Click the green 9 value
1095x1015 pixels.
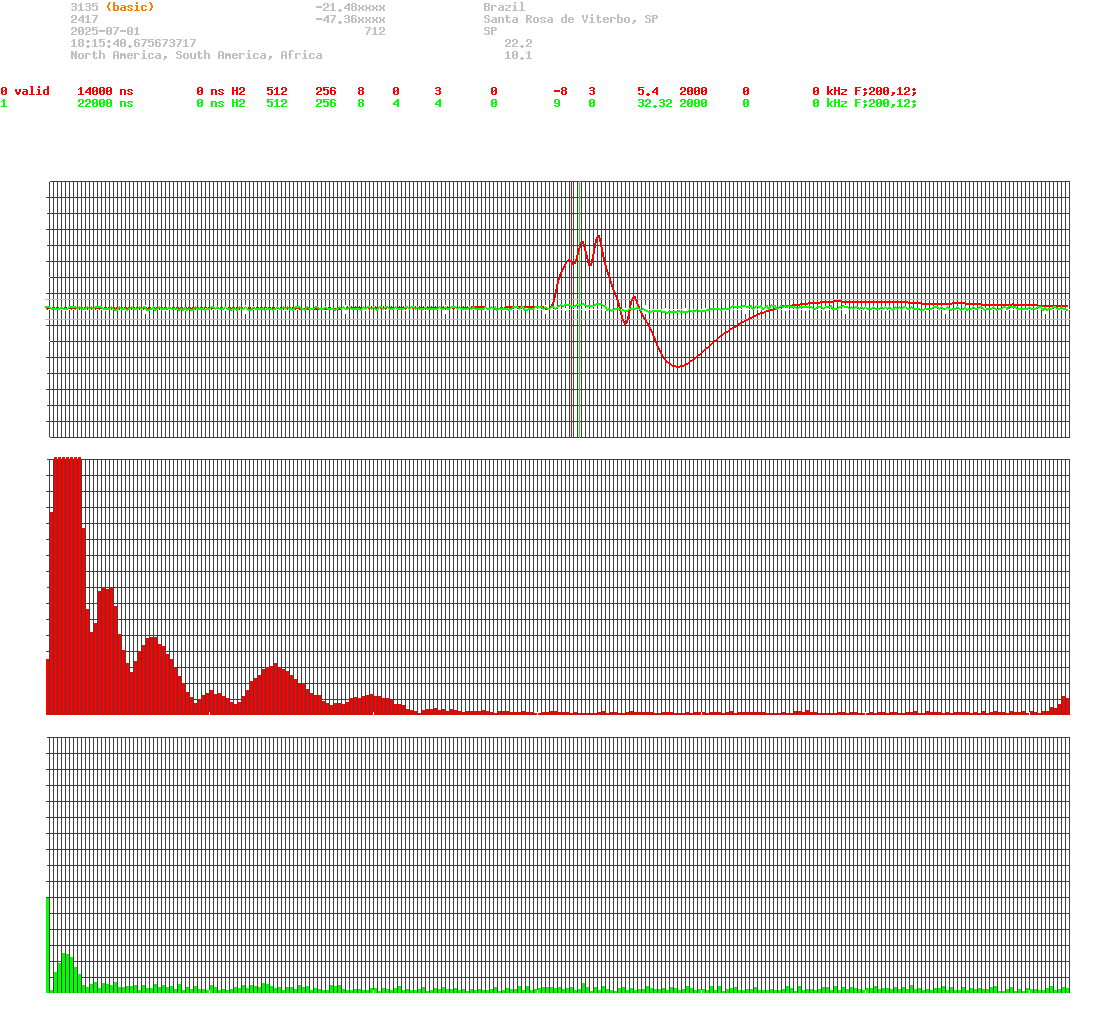pos(557,103)
